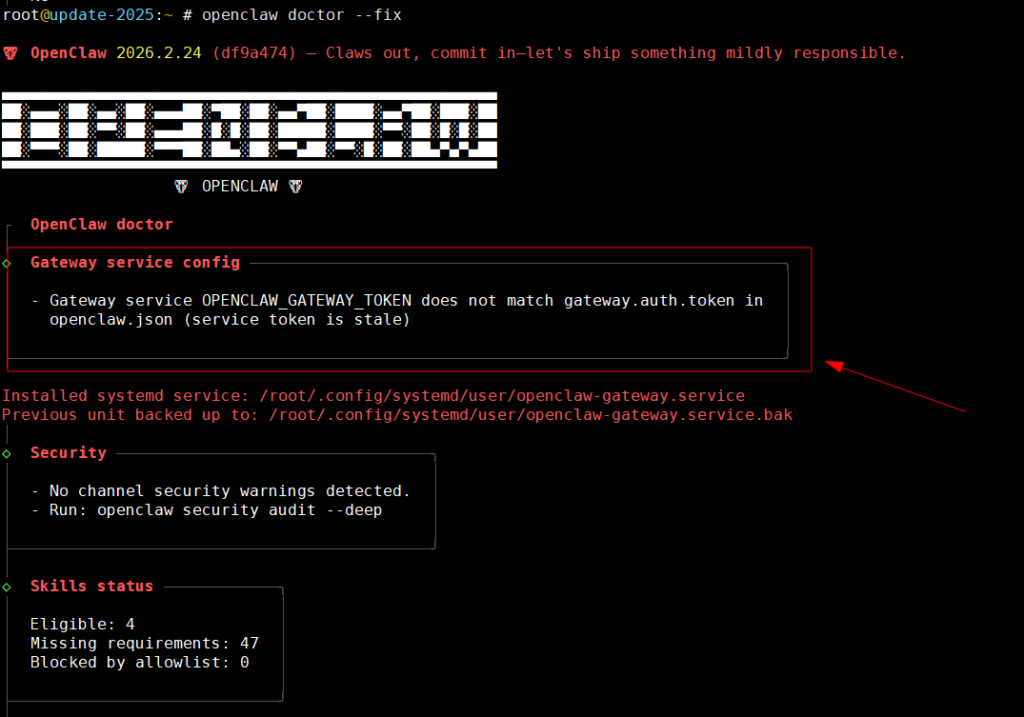This screenshot has height=717, width=1024.
Task: Click green diamond marker beside Security section
Action: 7,453
